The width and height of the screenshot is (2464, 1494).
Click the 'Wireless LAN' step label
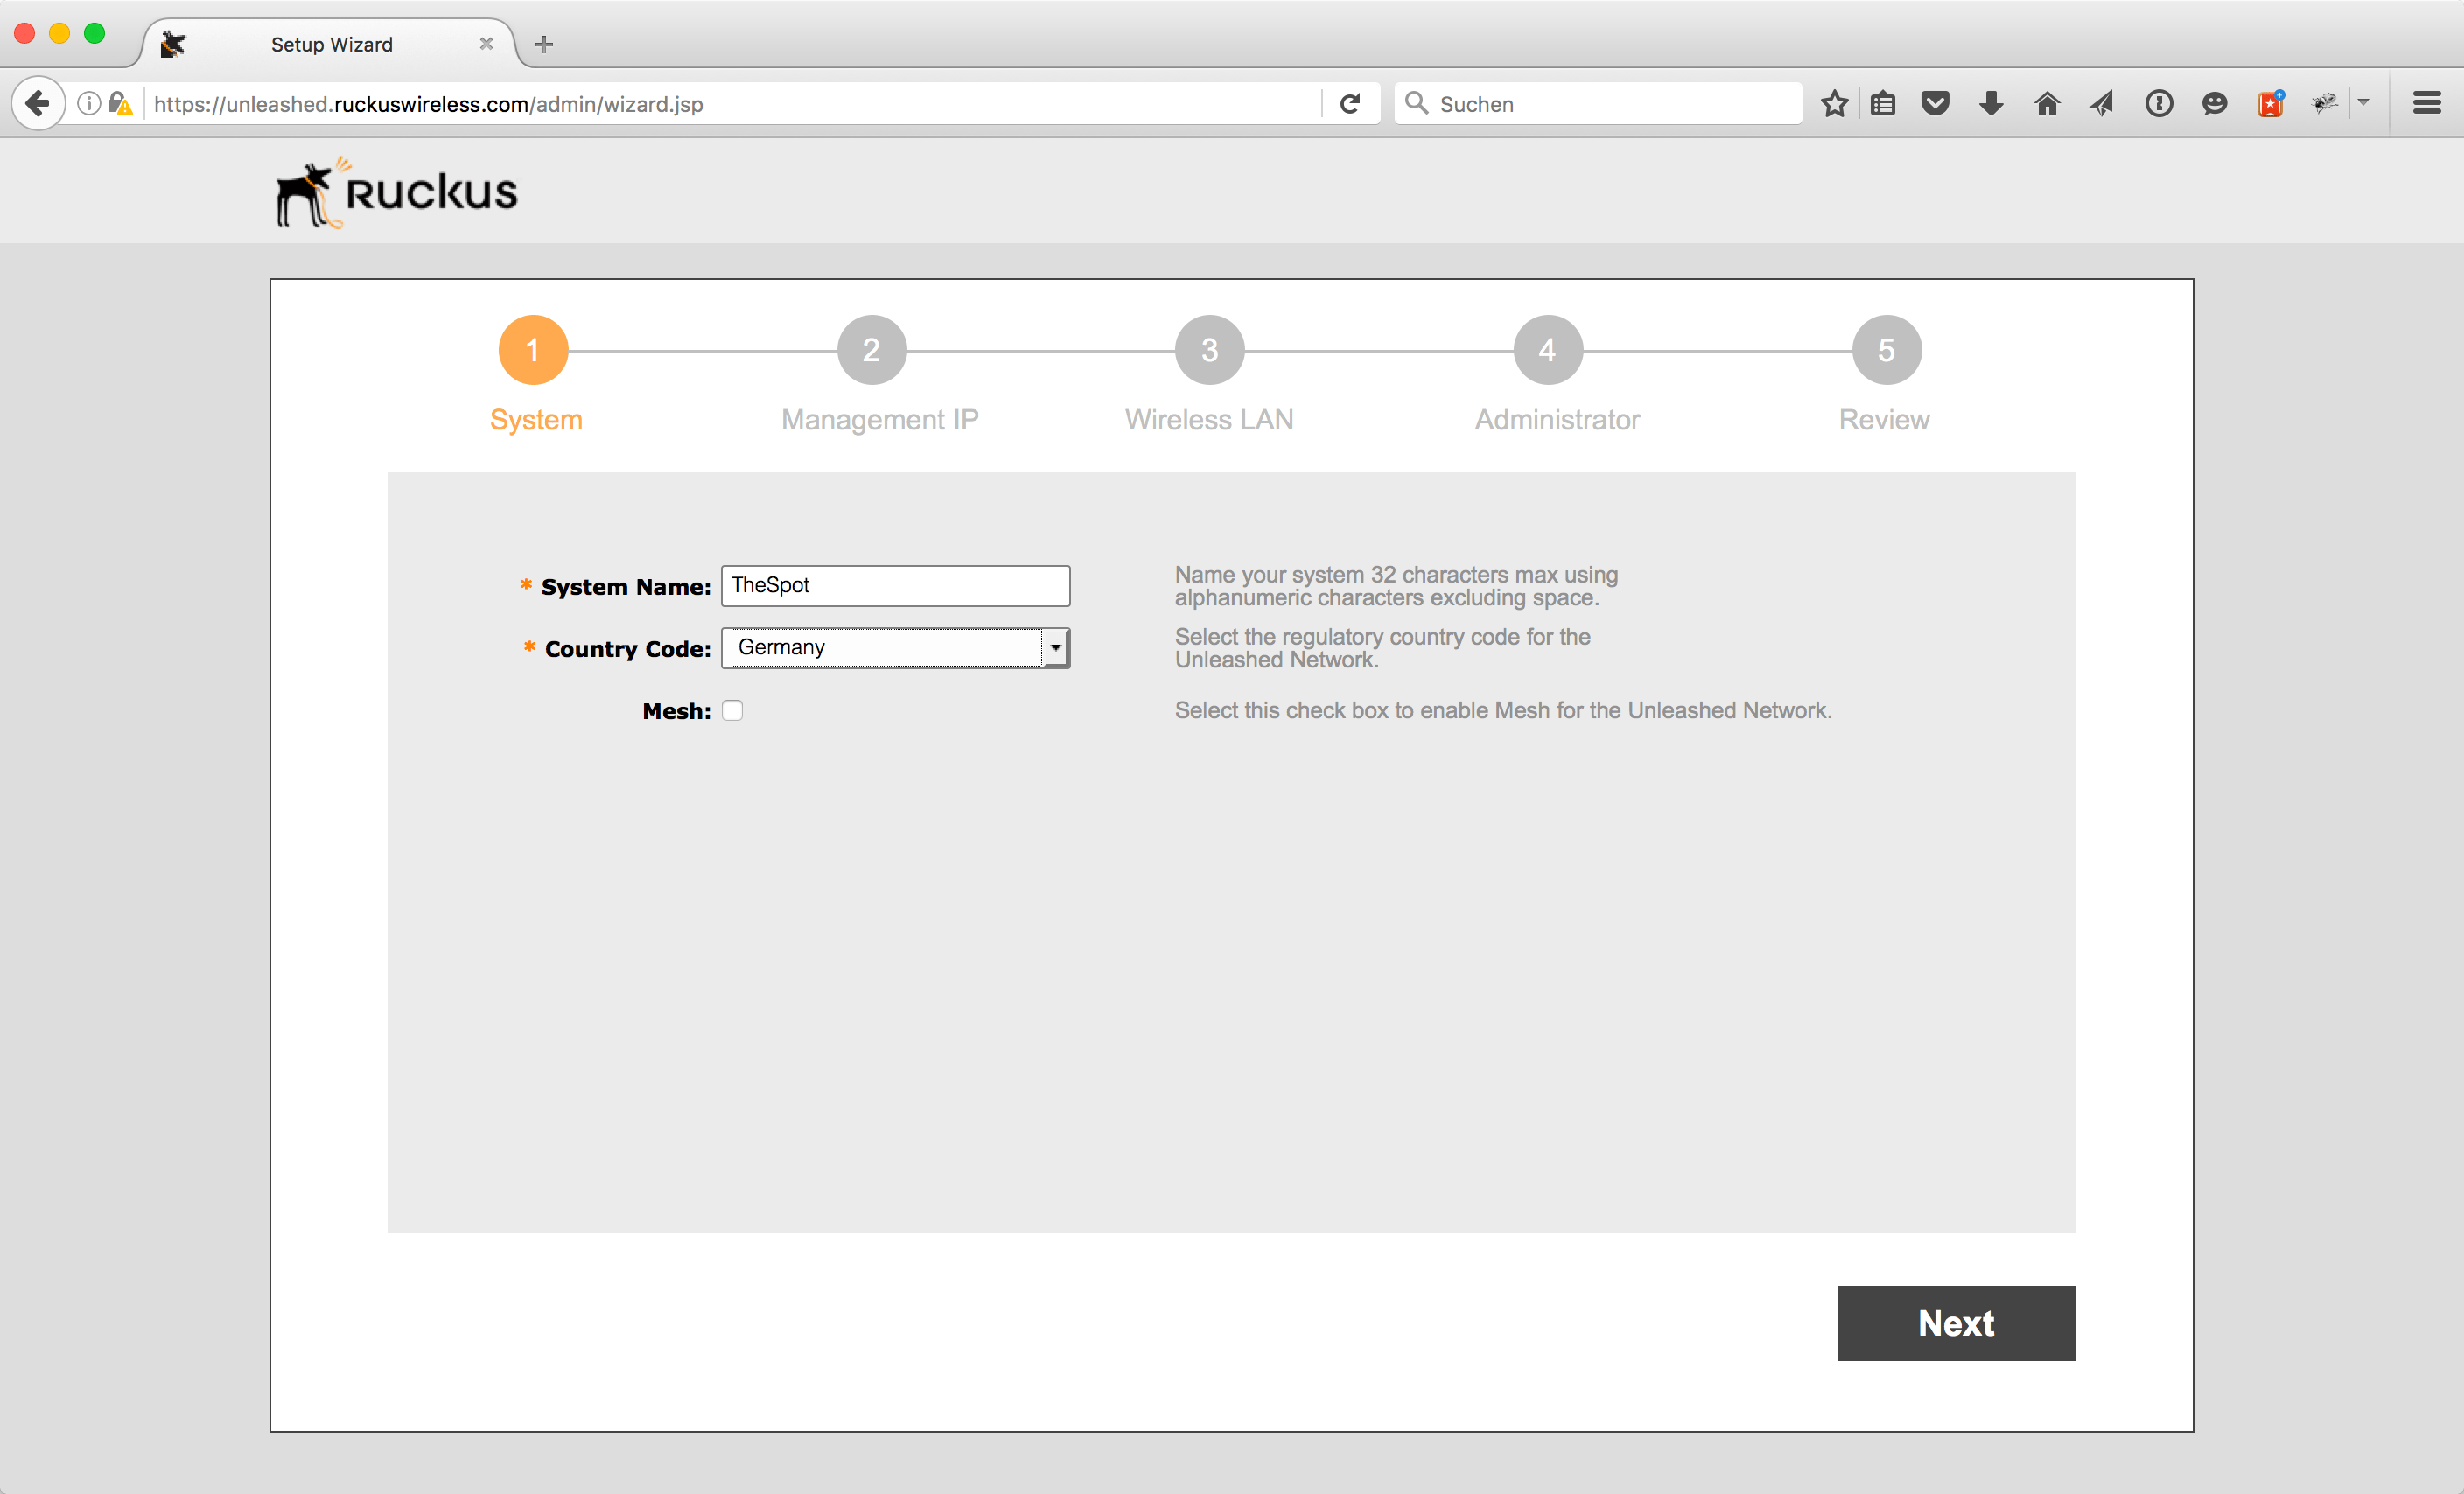[1209, 419]
